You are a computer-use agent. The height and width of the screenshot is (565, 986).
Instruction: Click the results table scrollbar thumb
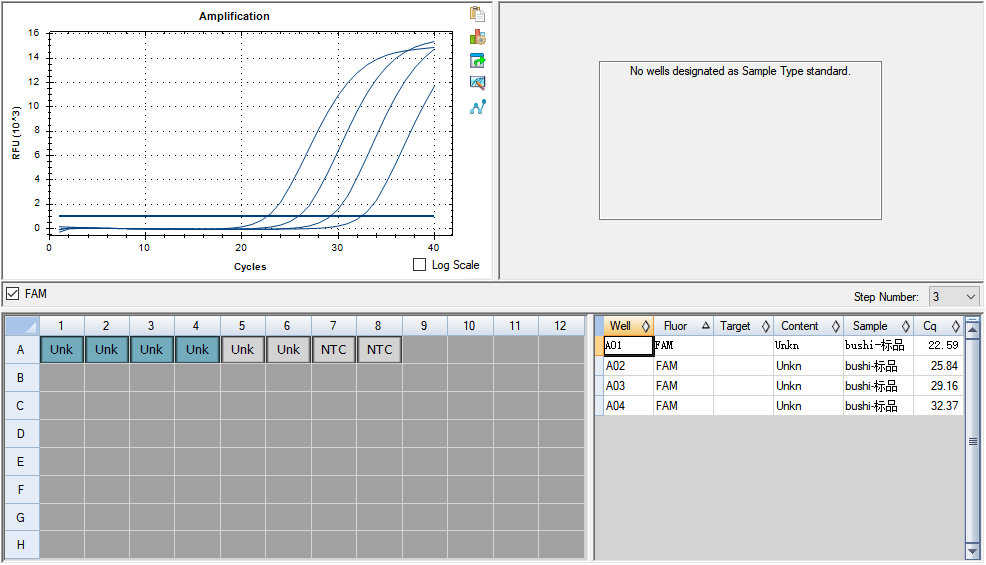973,442
